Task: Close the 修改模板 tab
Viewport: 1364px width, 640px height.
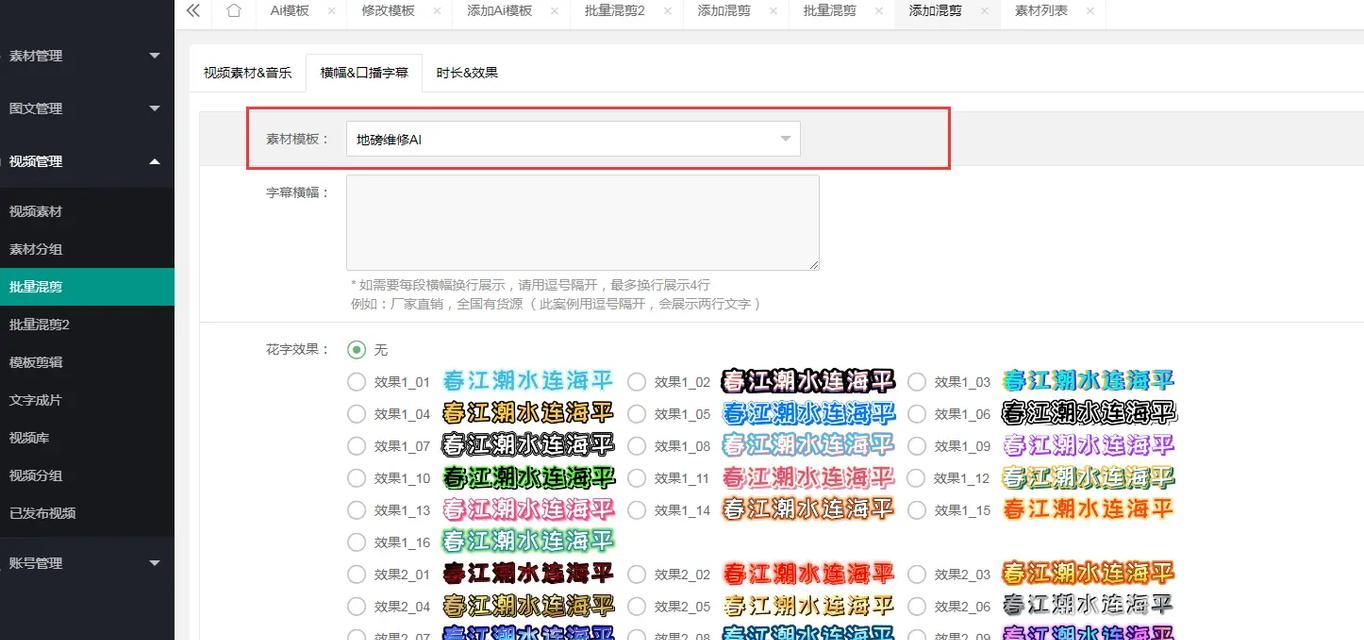Action: (x=435, y=11)
